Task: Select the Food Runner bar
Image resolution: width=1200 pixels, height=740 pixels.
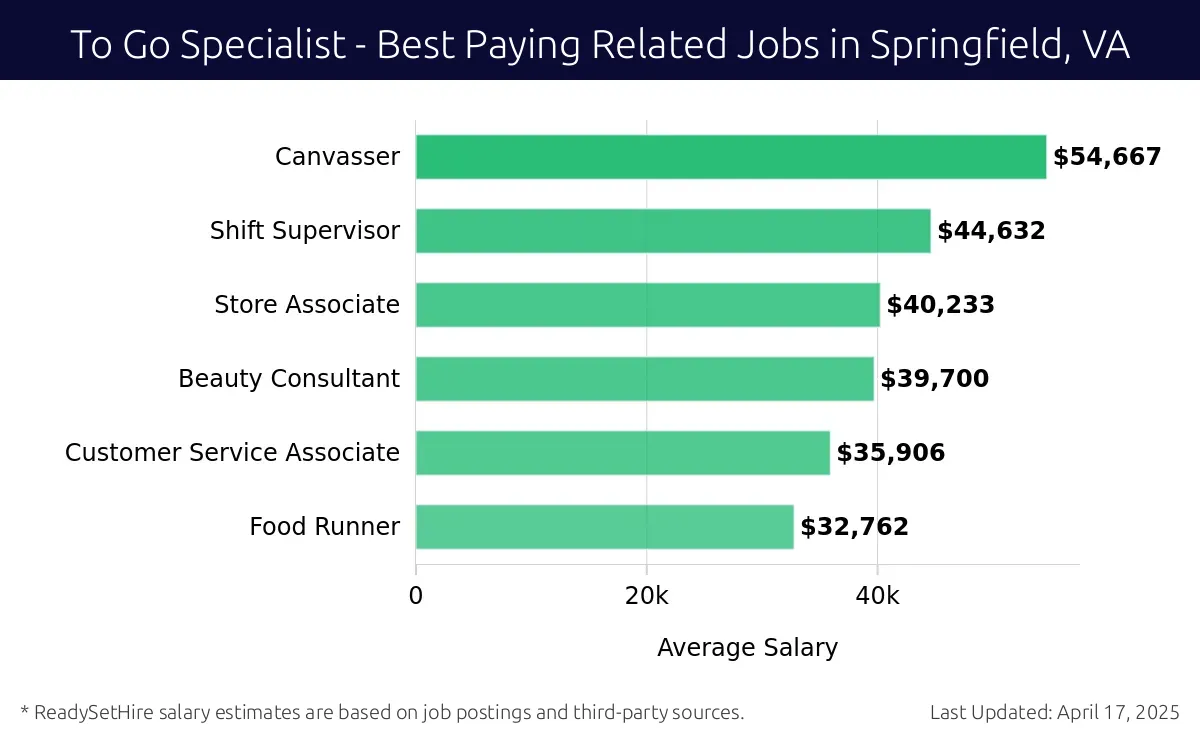Action: 605,527
